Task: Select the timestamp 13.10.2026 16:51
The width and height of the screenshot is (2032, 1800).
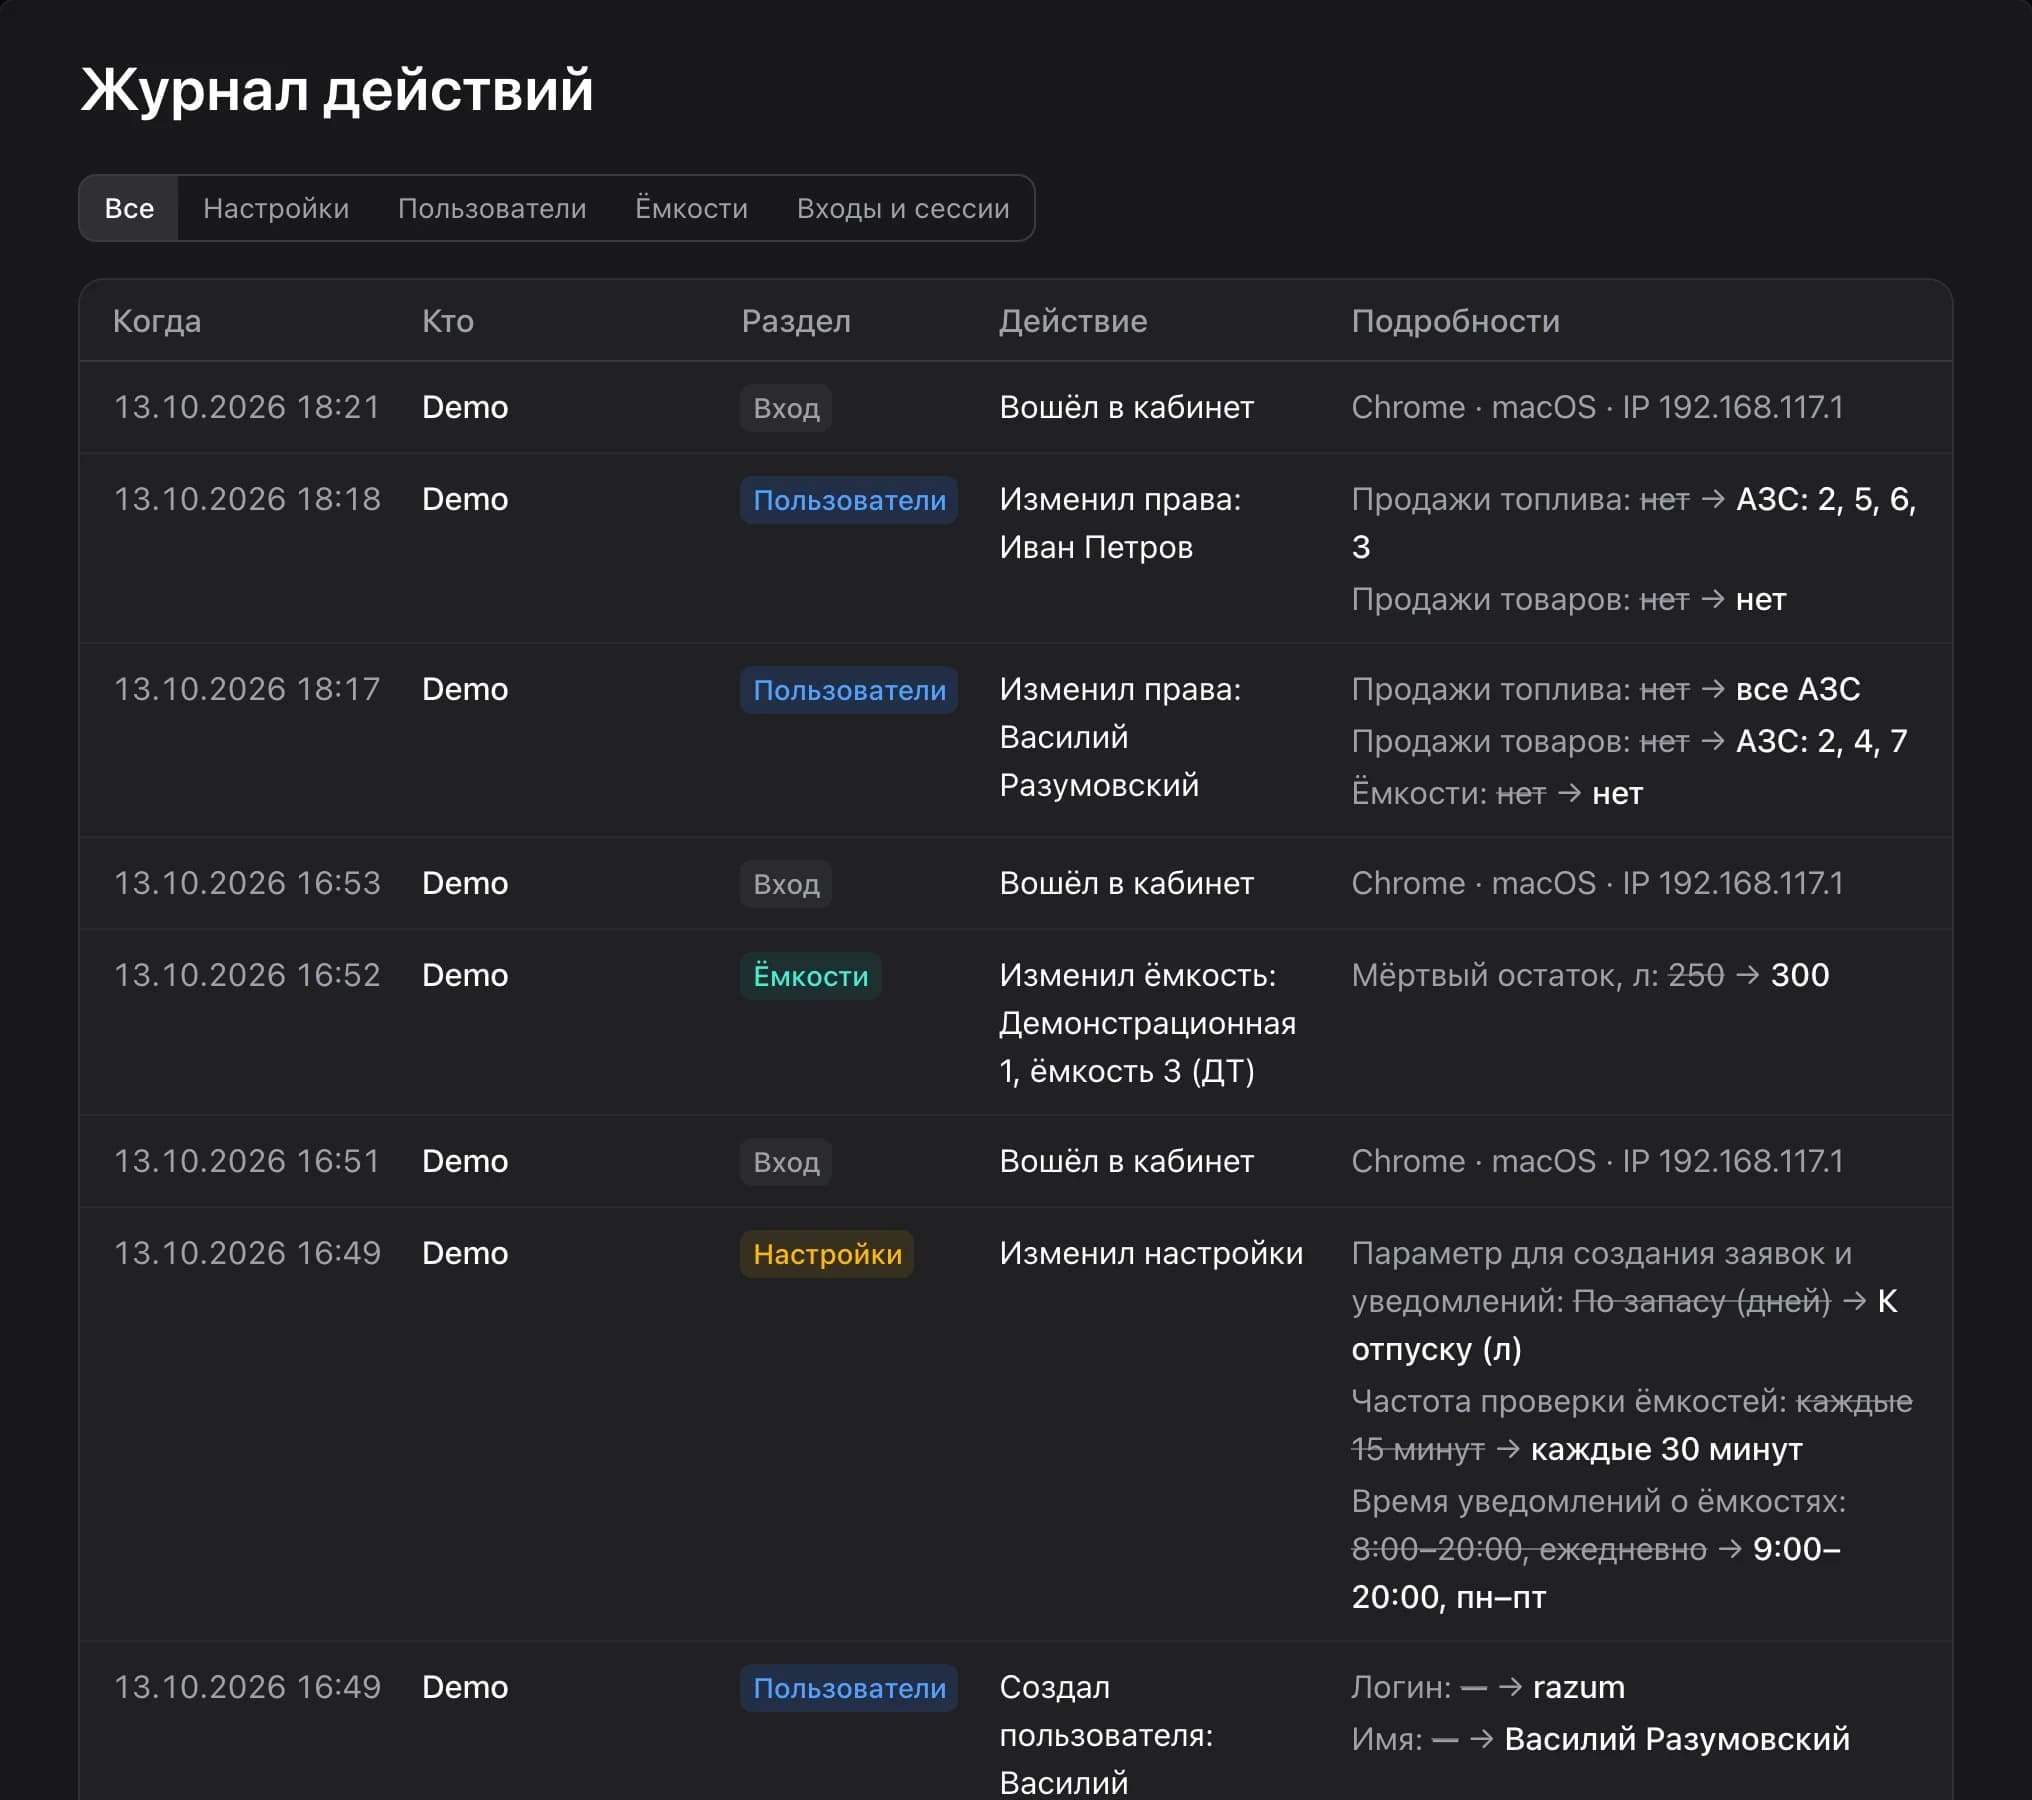Action: [x=247, y=1161]
